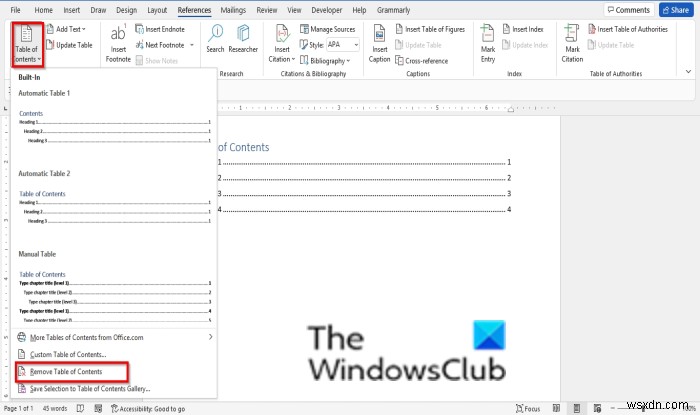
Task: Open Manage Sources
Action: 328,29
